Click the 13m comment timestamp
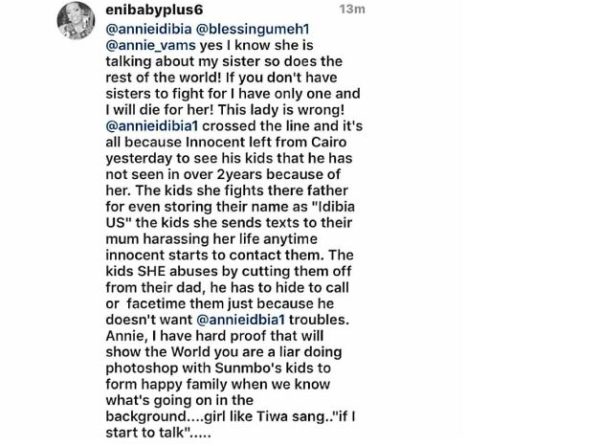The width and height of the screenshot is (600, 446). (352, 9)
